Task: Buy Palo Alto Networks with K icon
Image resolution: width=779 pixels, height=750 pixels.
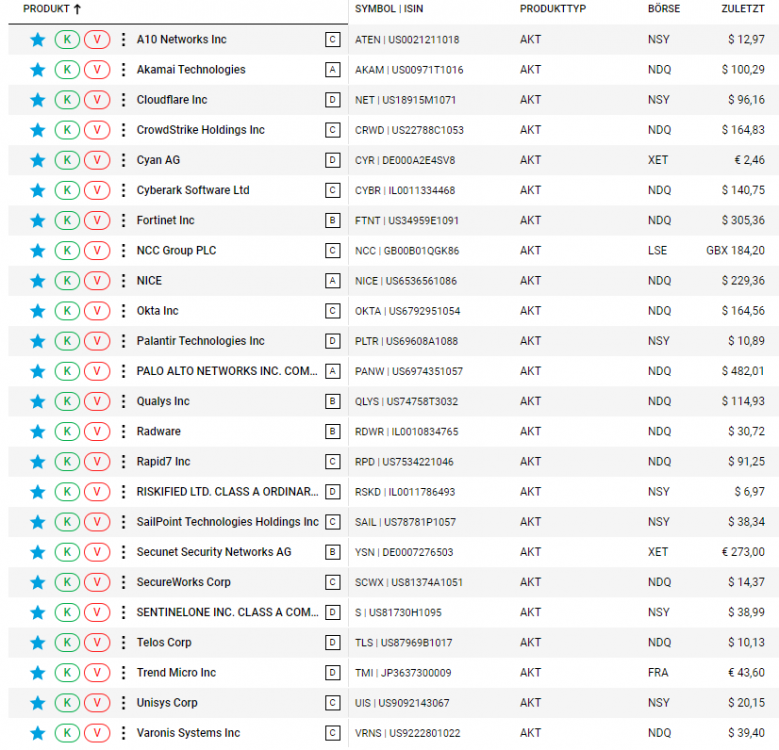Action: pos(67,371)
